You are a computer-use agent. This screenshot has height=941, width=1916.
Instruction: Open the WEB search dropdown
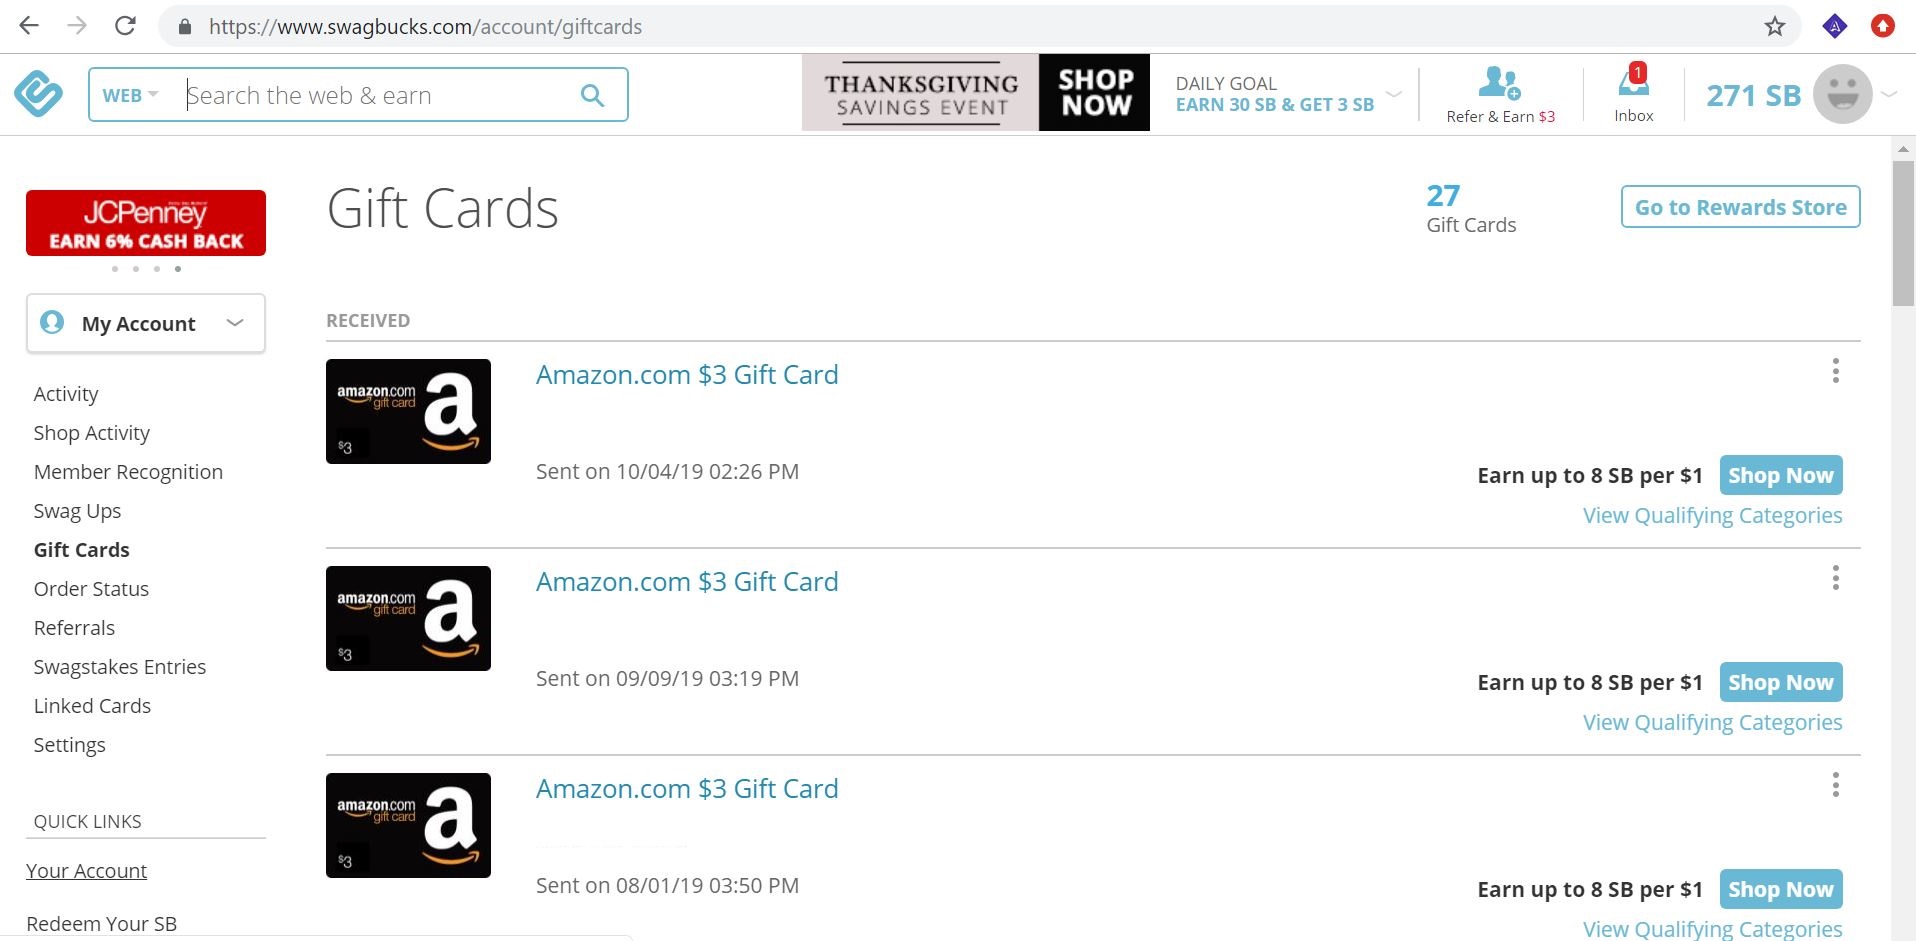click(128, 94)
